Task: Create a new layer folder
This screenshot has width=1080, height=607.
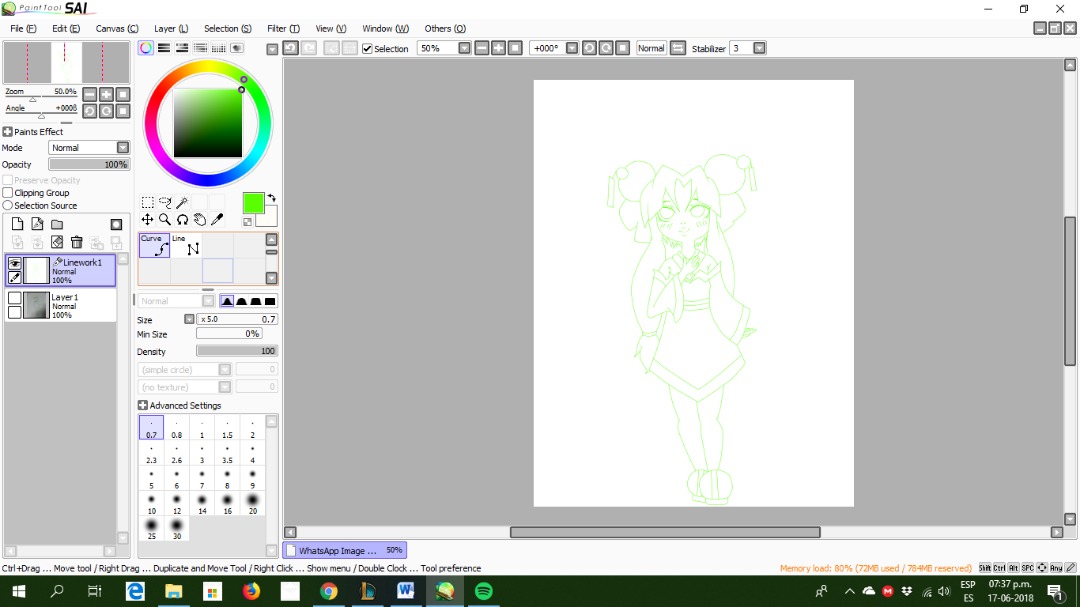Action: pos(57,224)
